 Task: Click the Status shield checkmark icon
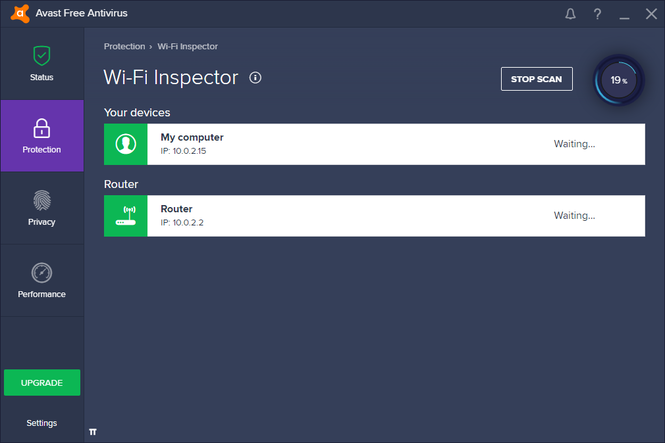pyautogui.click(x=42, y=56)
